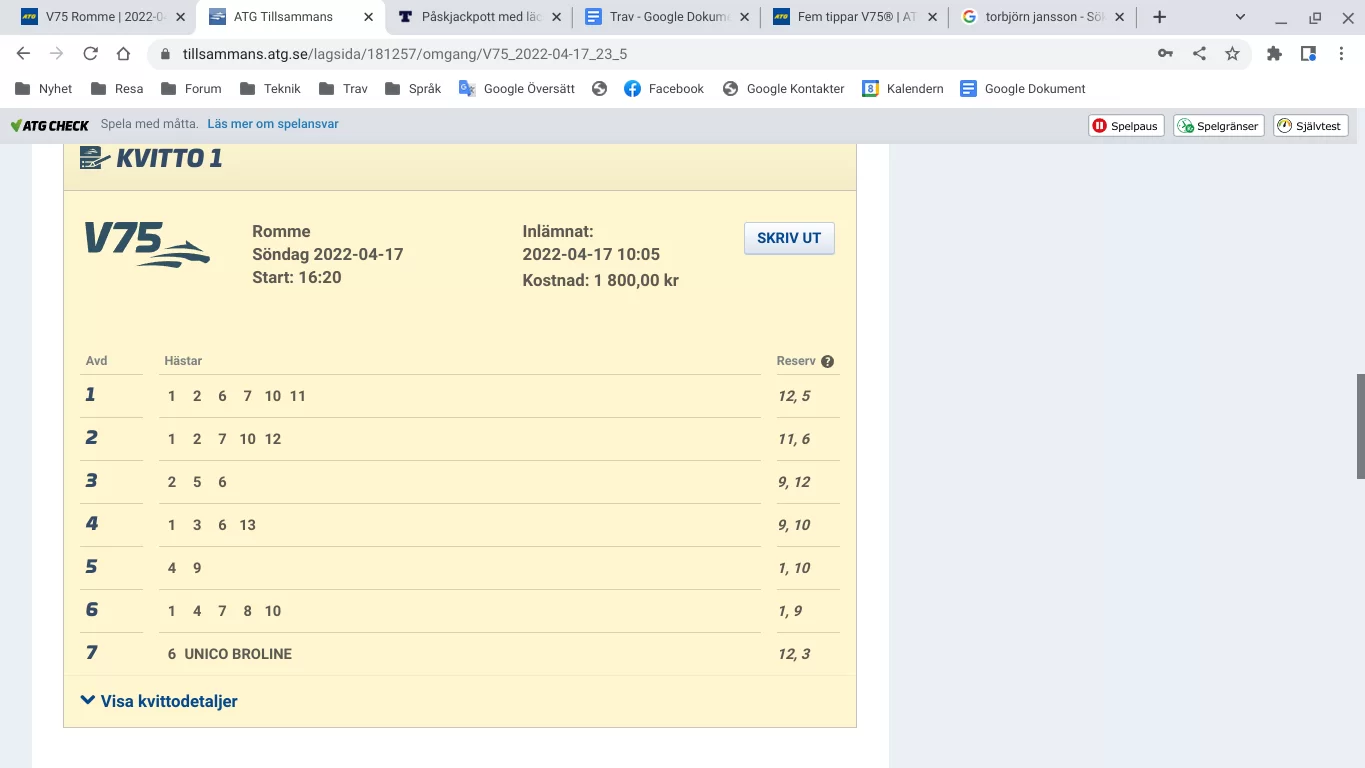
Task: Open the Reserv help question mark
Action: (827, 361)
